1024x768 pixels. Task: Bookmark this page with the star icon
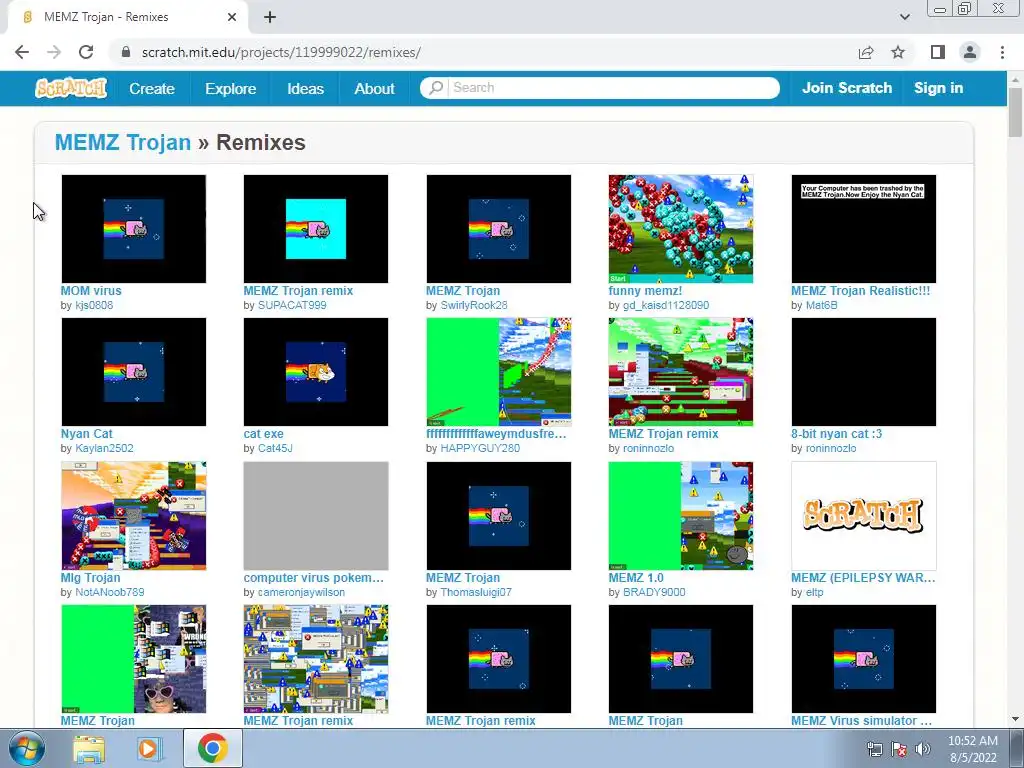898,52
